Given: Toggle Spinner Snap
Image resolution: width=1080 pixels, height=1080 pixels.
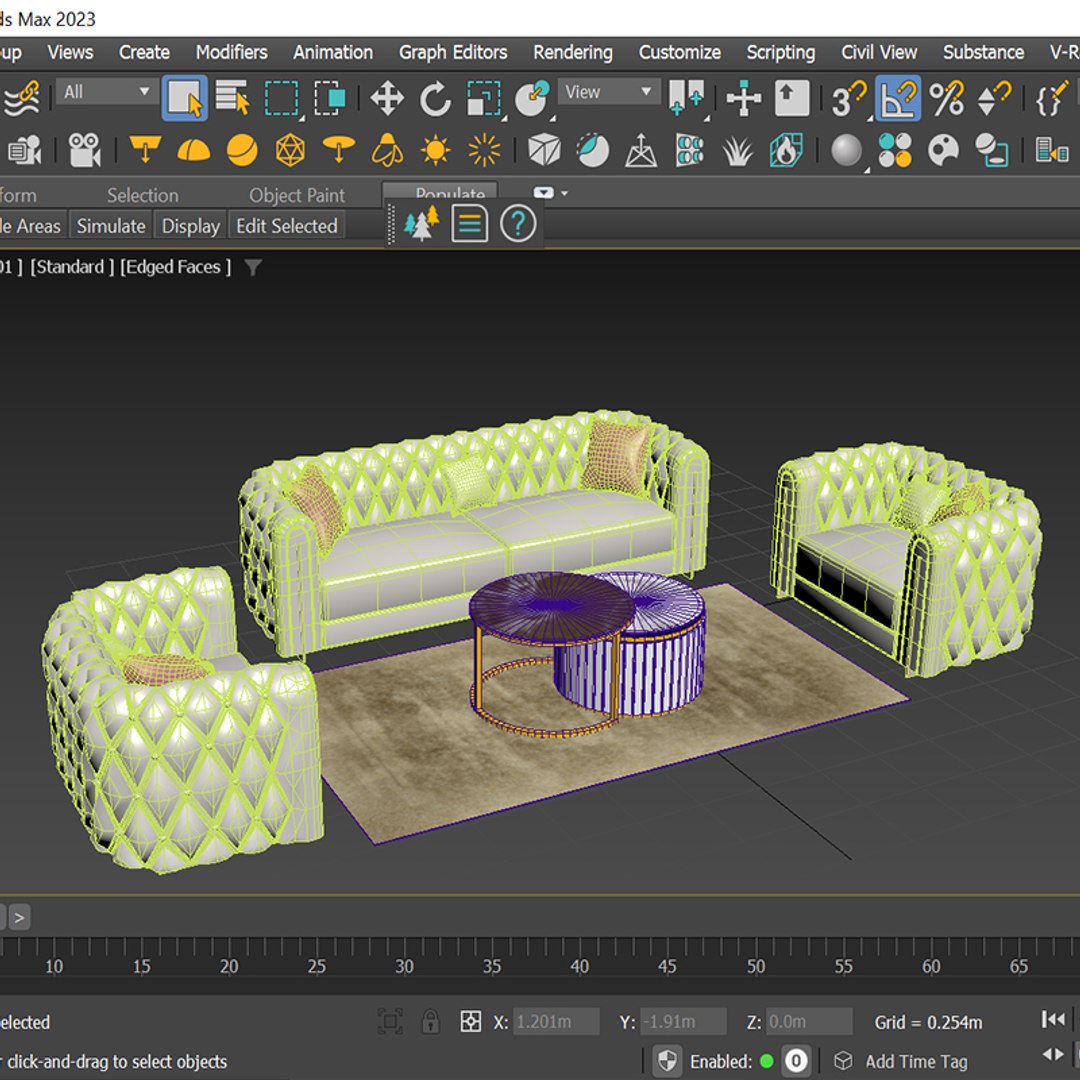Looking at the screenshot, I should coord(995,98).
